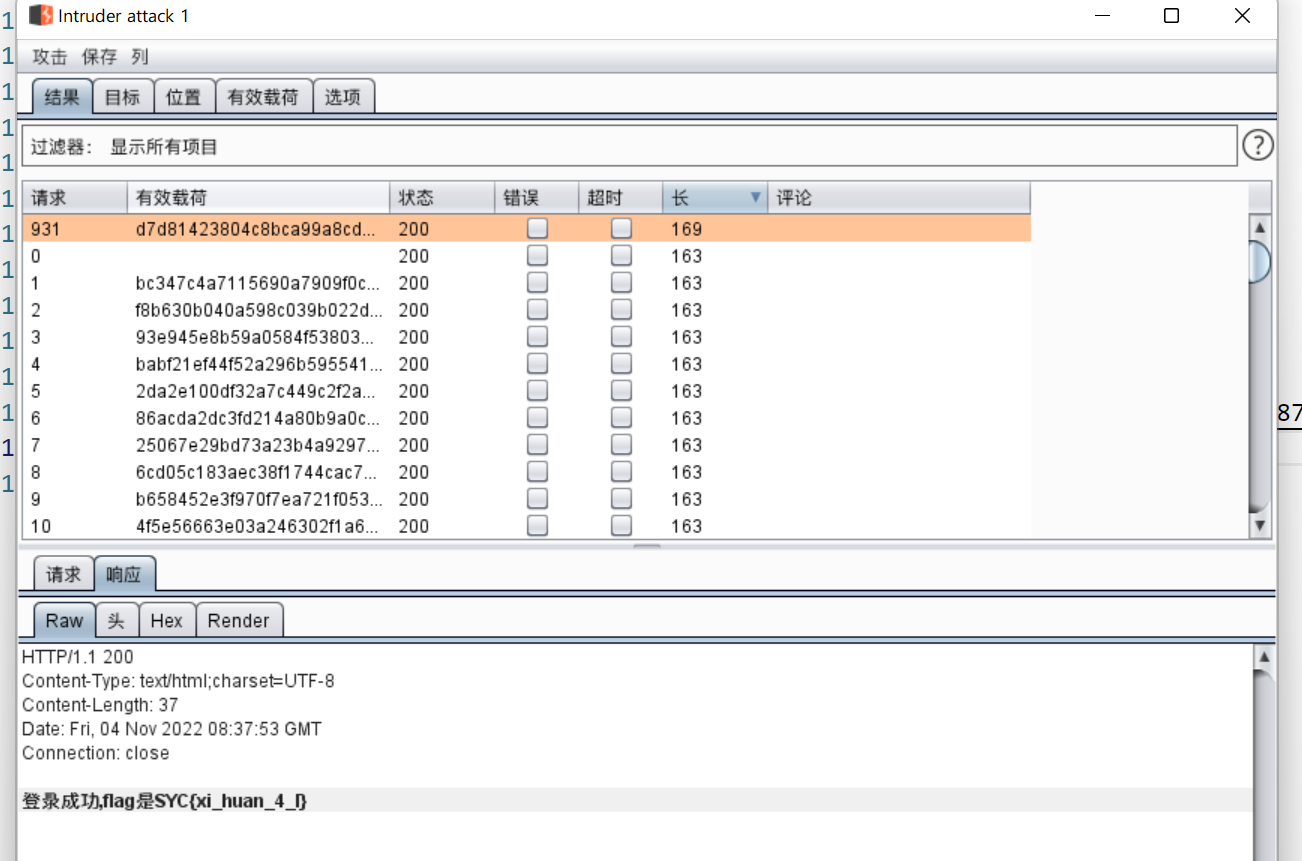Select payload b658452e3f970f7ea721f053... in row 9
1302x861 pixels.
pos(259,499)
